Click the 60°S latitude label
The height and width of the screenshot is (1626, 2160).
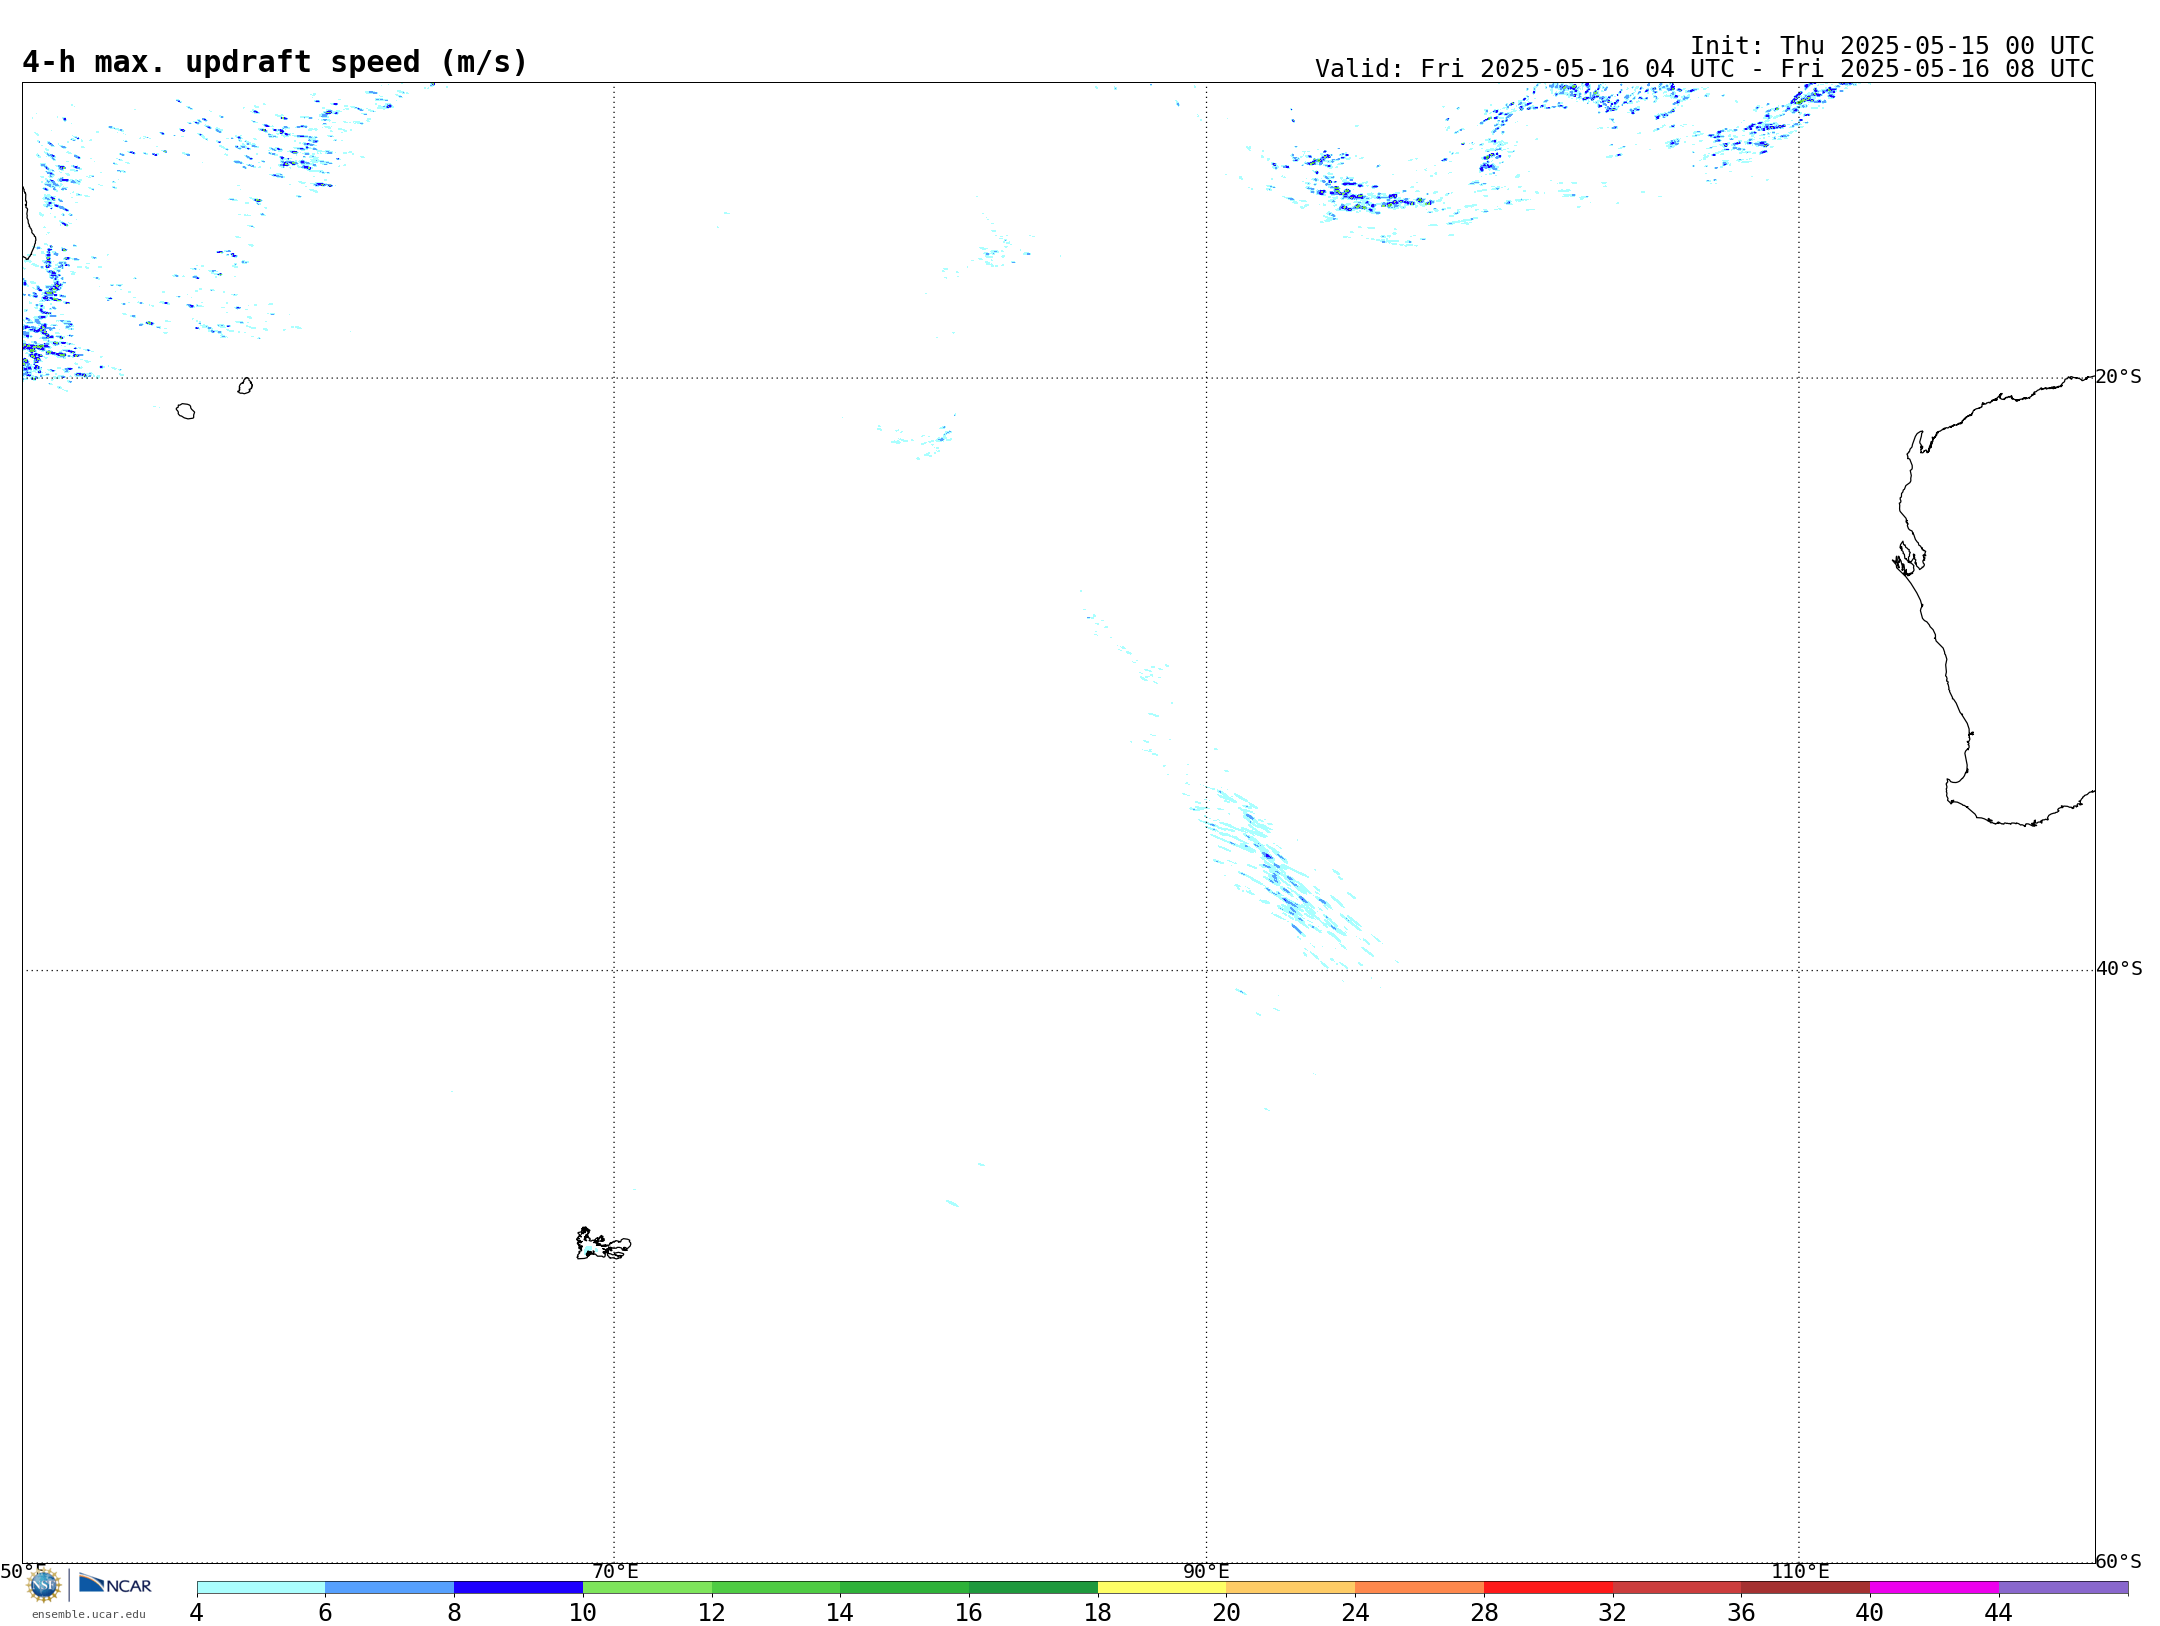coord(2119,1561)
